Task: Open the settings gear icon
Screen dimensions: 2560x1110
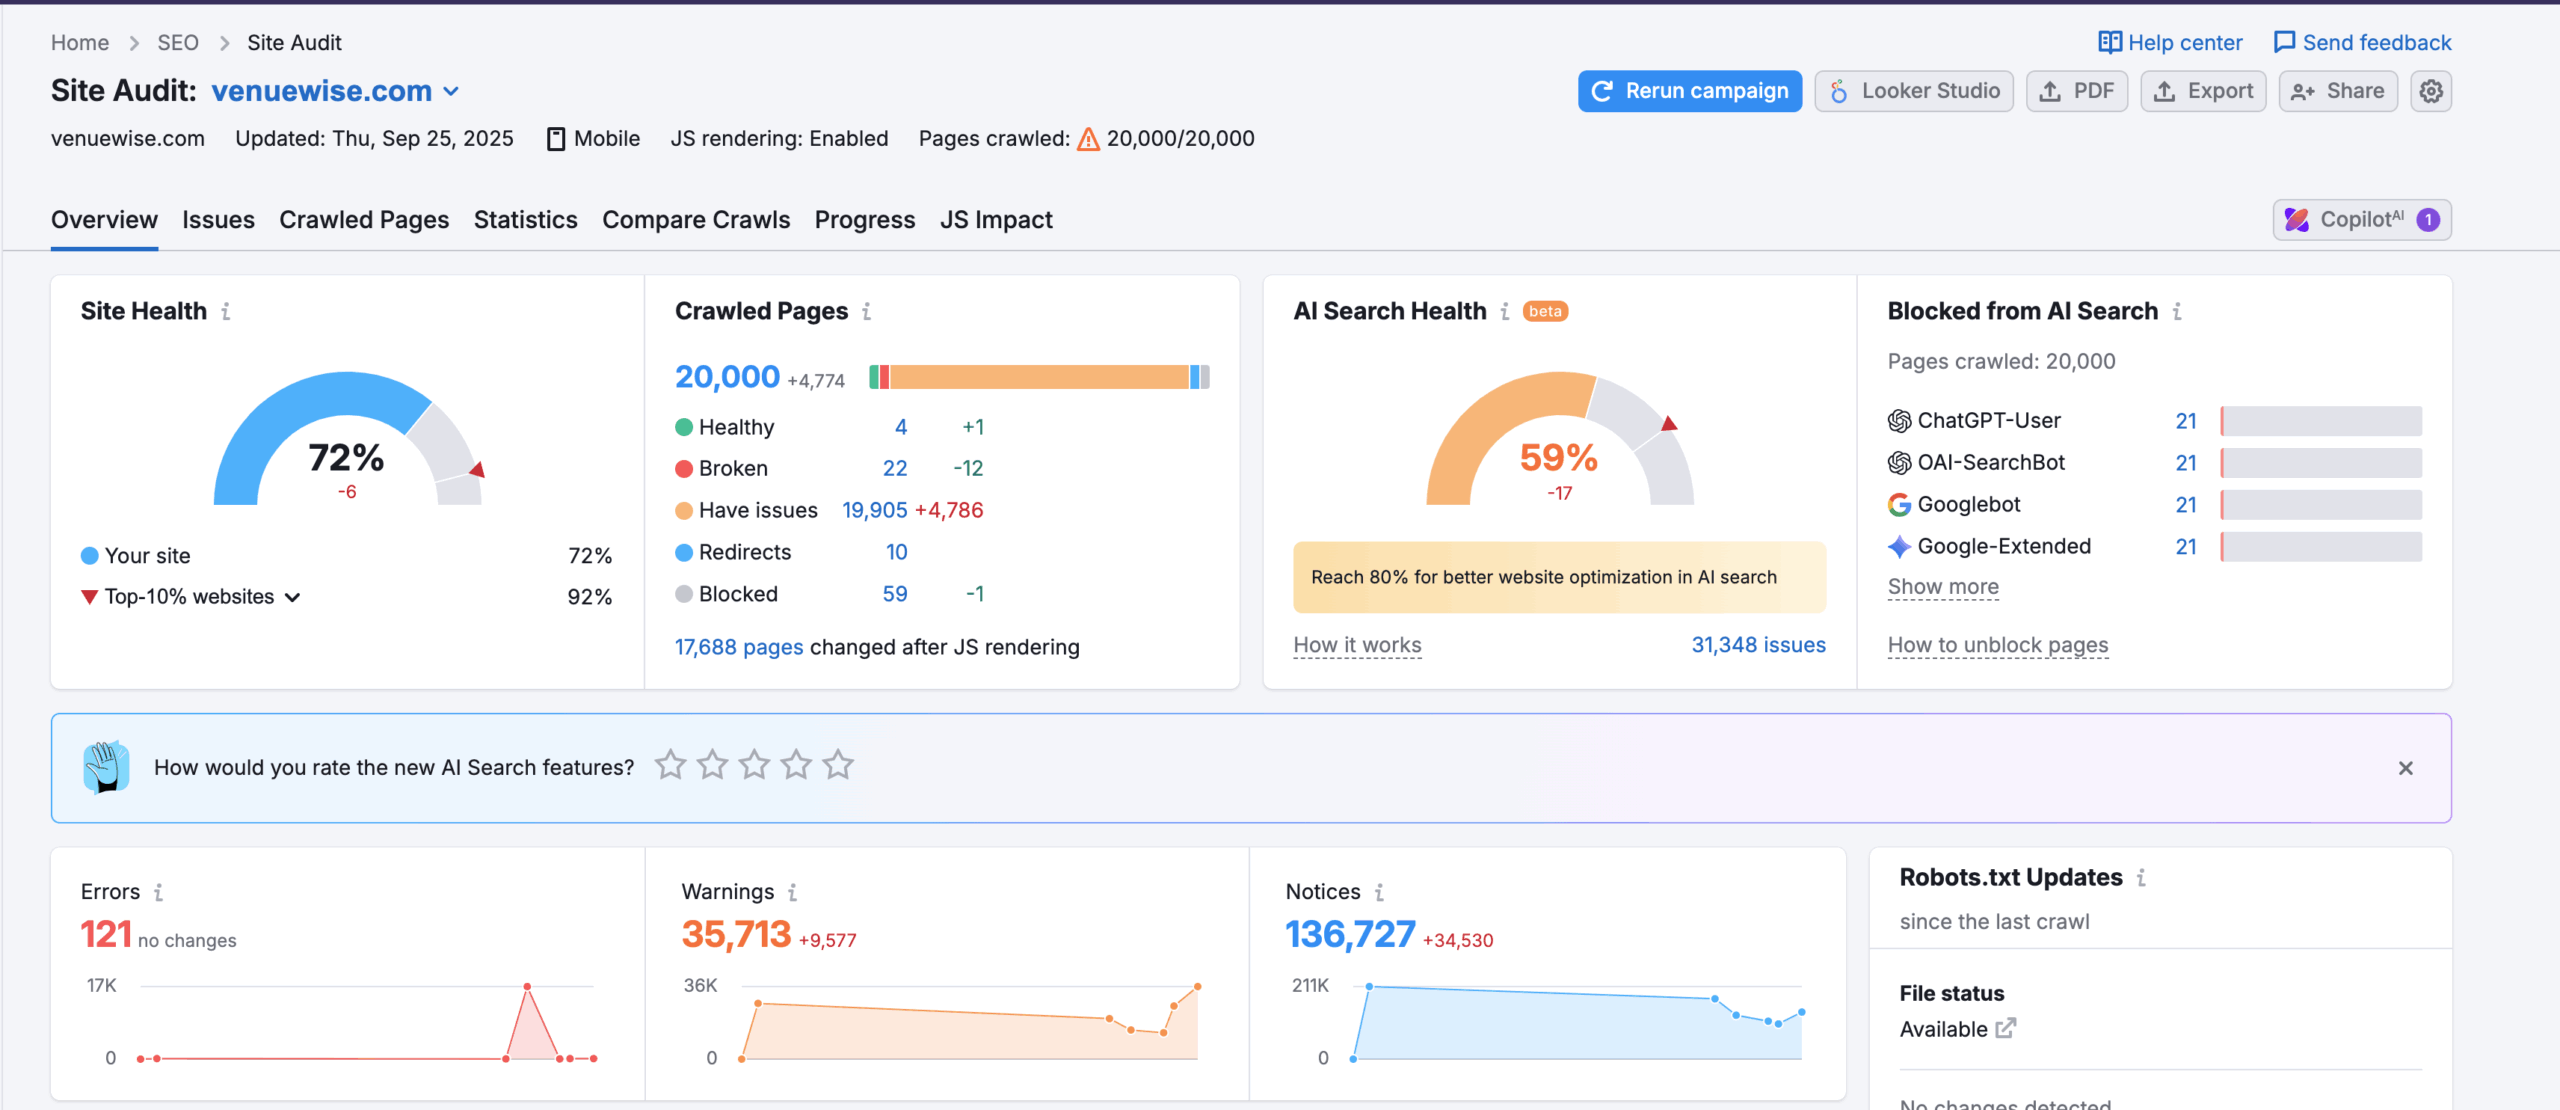Action: [x=2430, y=91]
